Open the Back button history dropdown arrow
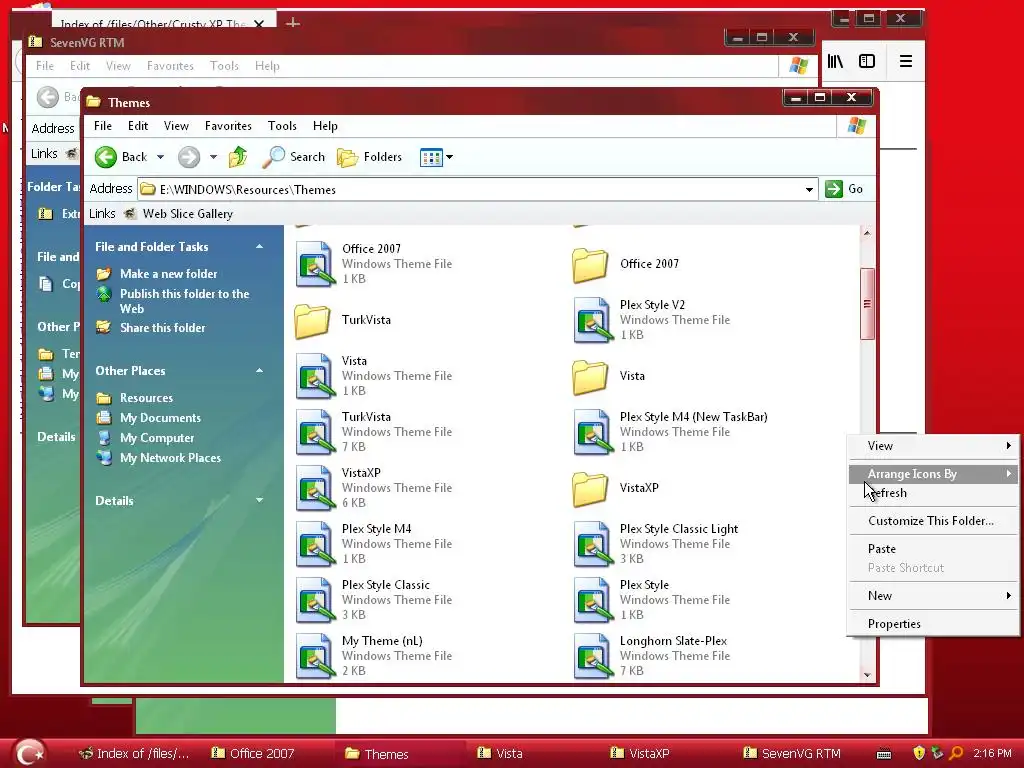Screen dimensions: 1024x768 pyautogui.click(x=160, y=157)
